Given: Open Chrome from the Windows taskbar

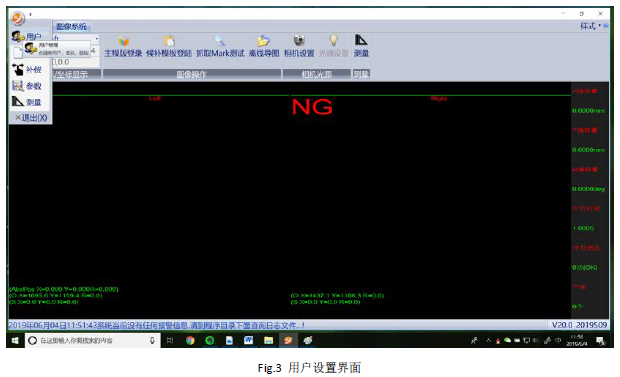Looking at the screenshot, I should [190, 341].
